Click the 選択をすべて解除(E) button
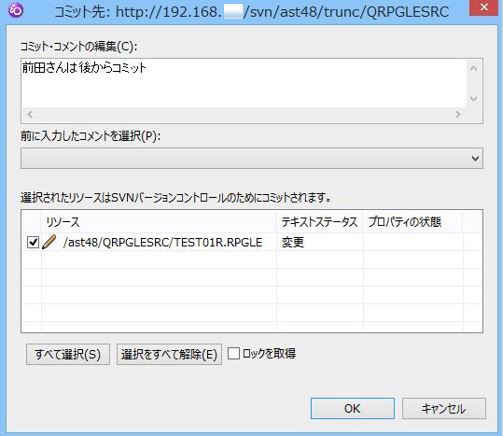Viewport: 503px width, 436px height. click(x=169, y=354)
